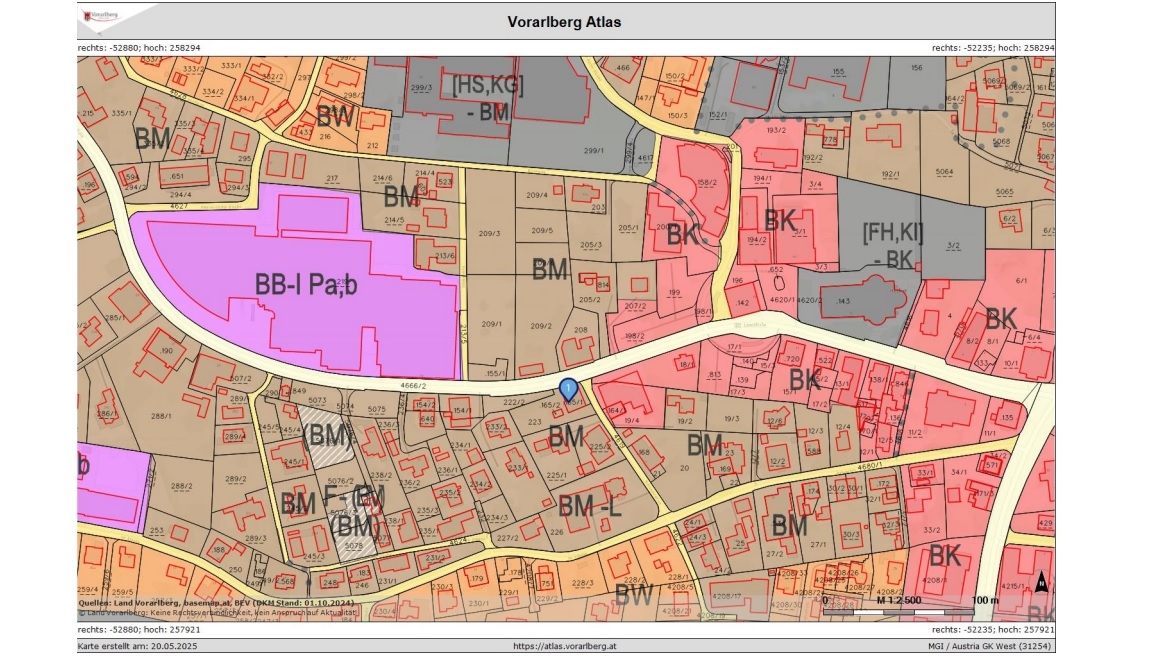Image resolution: width=1152 pixels, height=666 pixels.
Task: Click the MGI / Austria GK West projection label
Action: tap(983, 647)
